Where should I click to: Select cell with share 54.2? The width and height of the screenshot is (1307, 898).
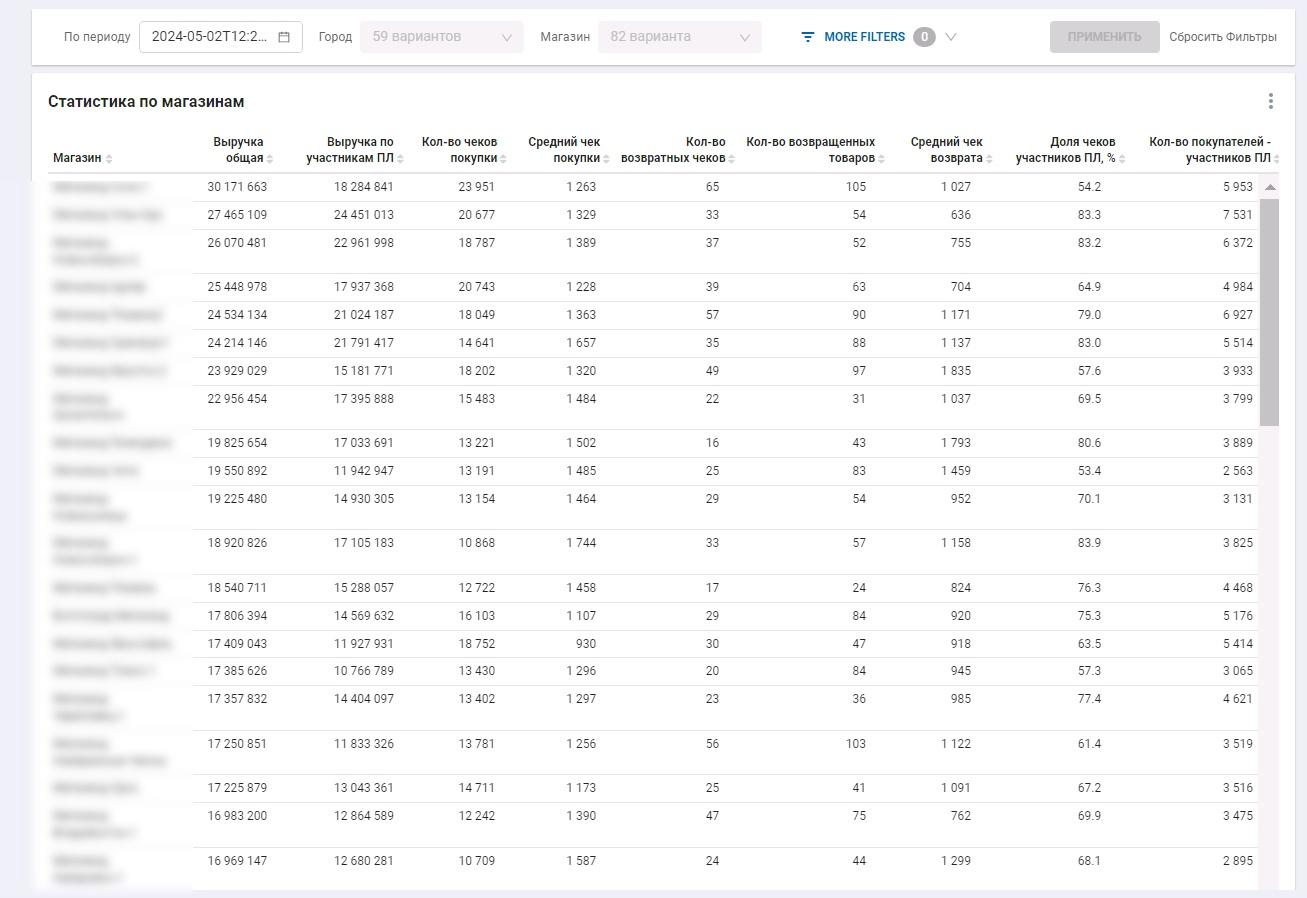(x=1089, y=187)
